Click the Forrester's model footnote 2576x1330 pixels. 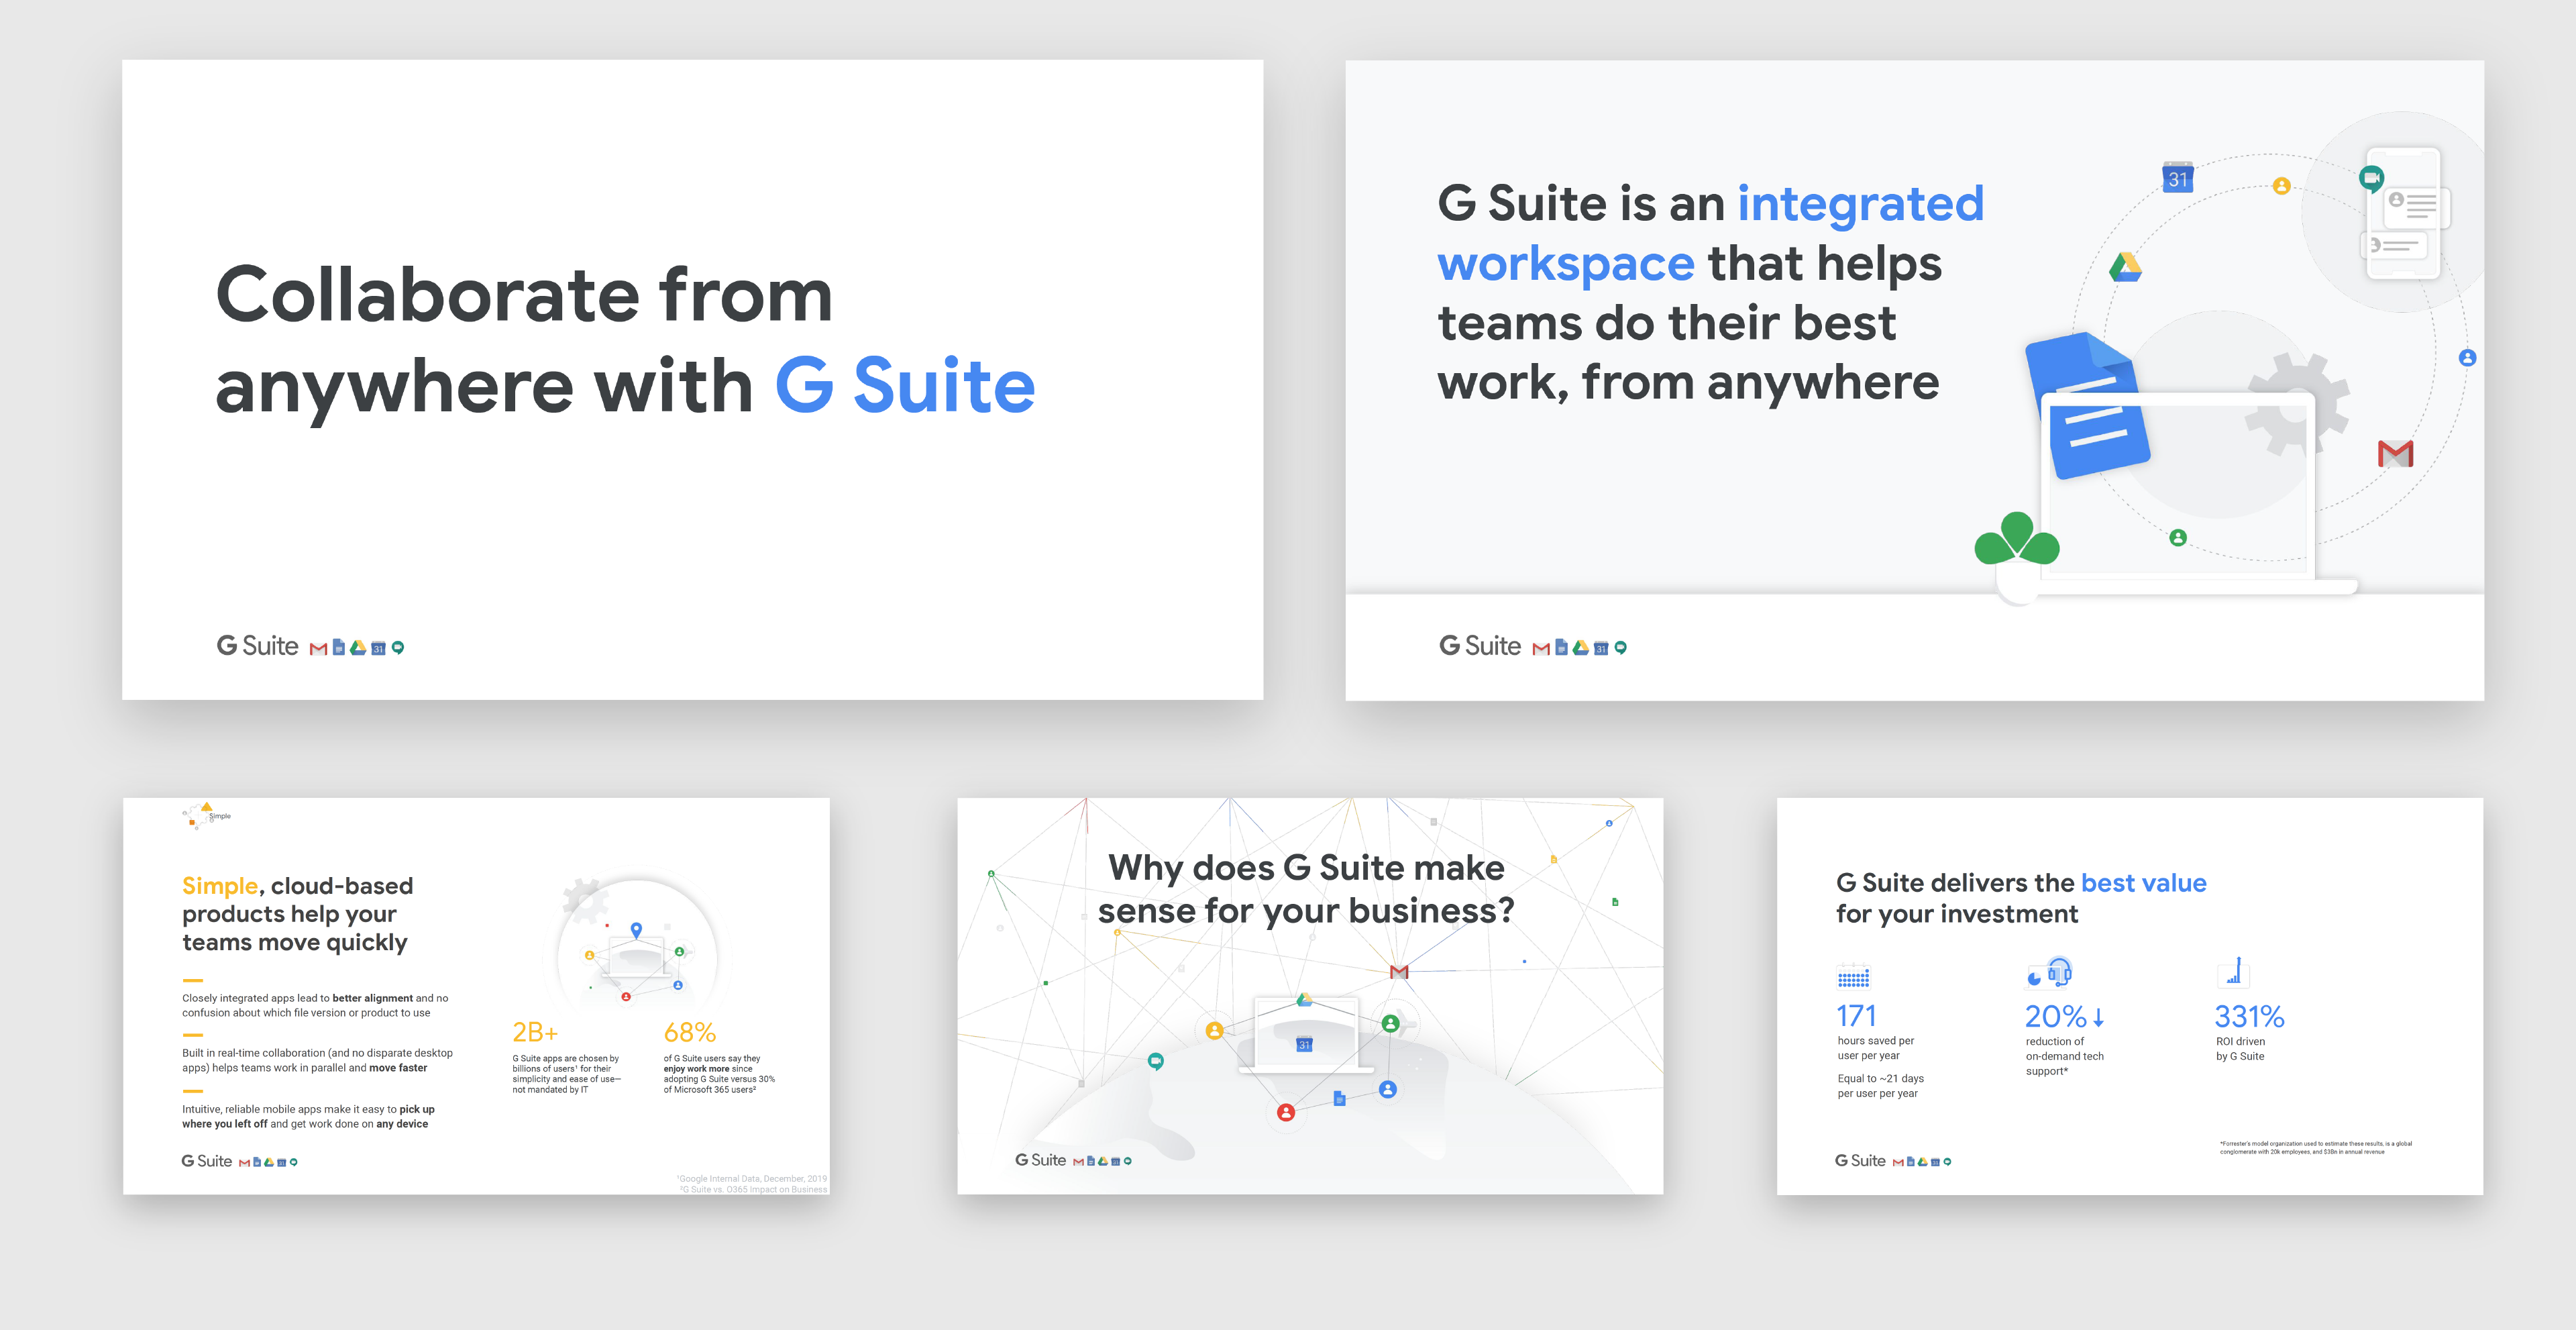[x=2315, y=1147]
